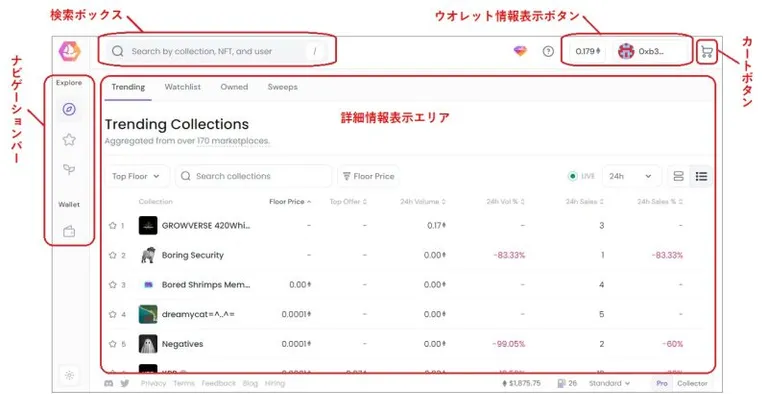Open the Discord icon in footer

[109, 384]
